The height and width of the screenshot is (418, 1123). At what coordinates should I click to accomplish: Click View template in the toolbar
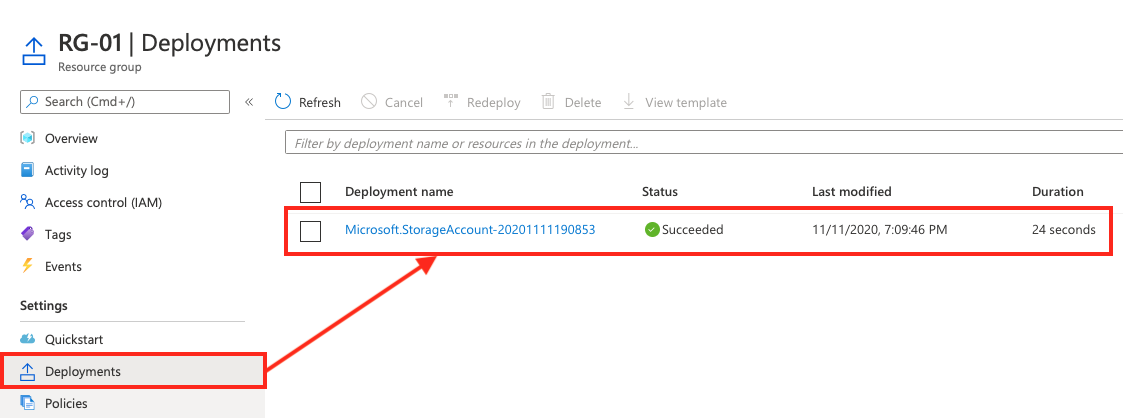tap(674, 102)
